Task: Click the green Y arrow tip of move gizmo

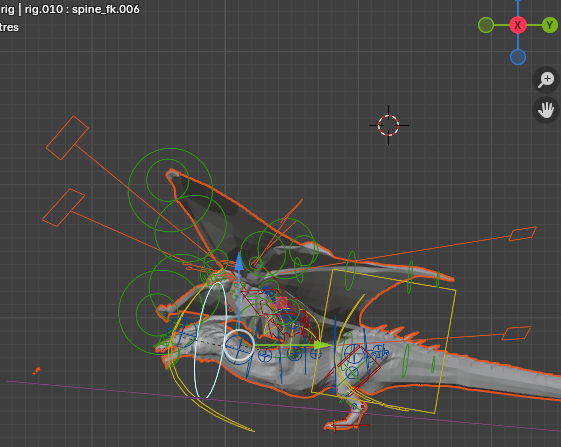Action: [323, 345]
